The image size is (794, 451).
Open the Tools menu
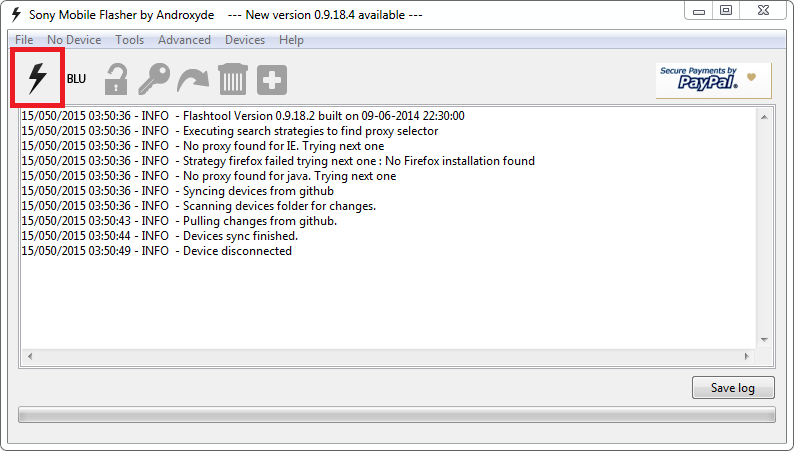(x=130, y=40)
